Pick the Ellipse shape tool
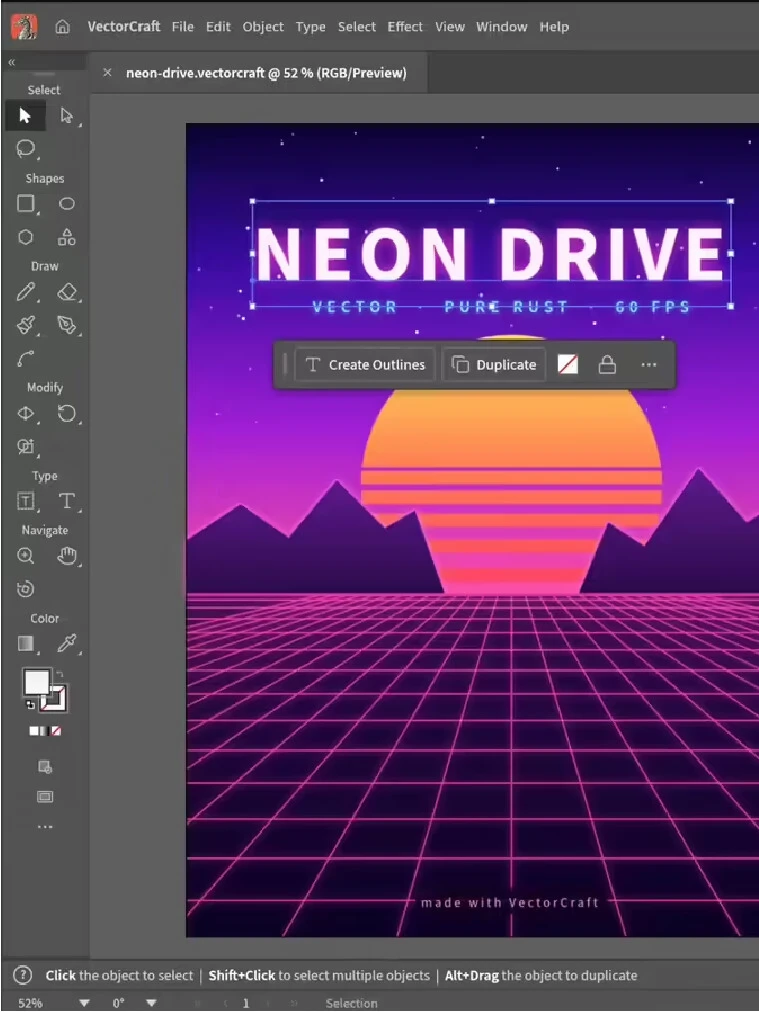Screen dimensions: 759x1012 (x=66, y=204)
